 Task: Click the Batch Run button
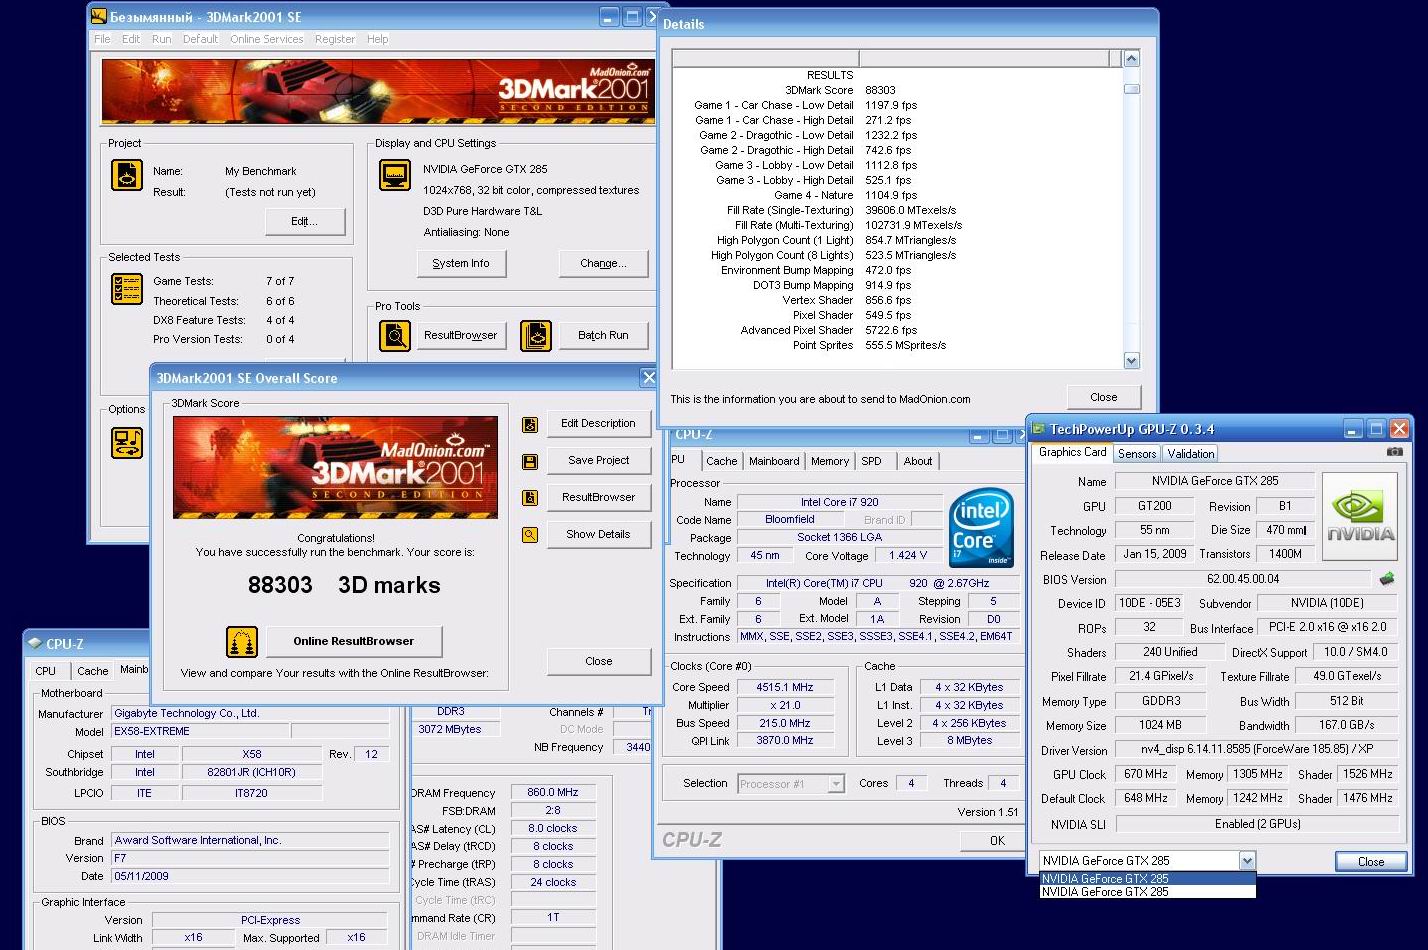[x=603, y=335]
